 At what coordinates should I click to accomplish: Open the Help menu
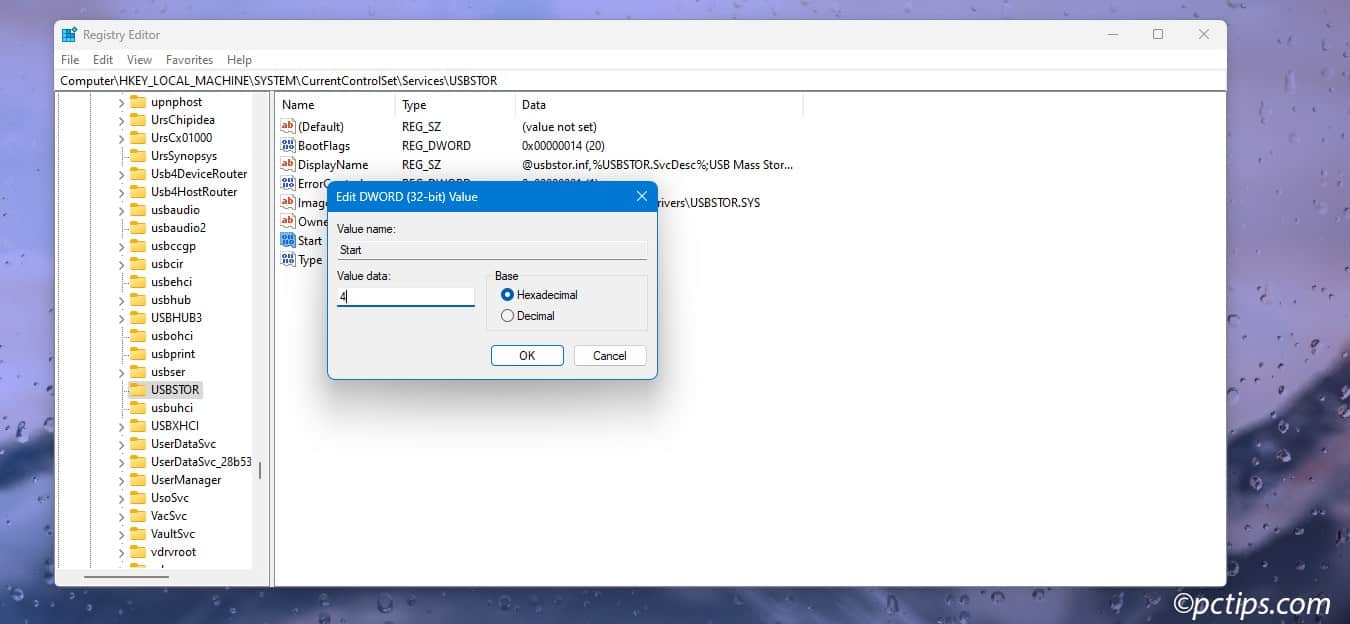pos(239,60)
